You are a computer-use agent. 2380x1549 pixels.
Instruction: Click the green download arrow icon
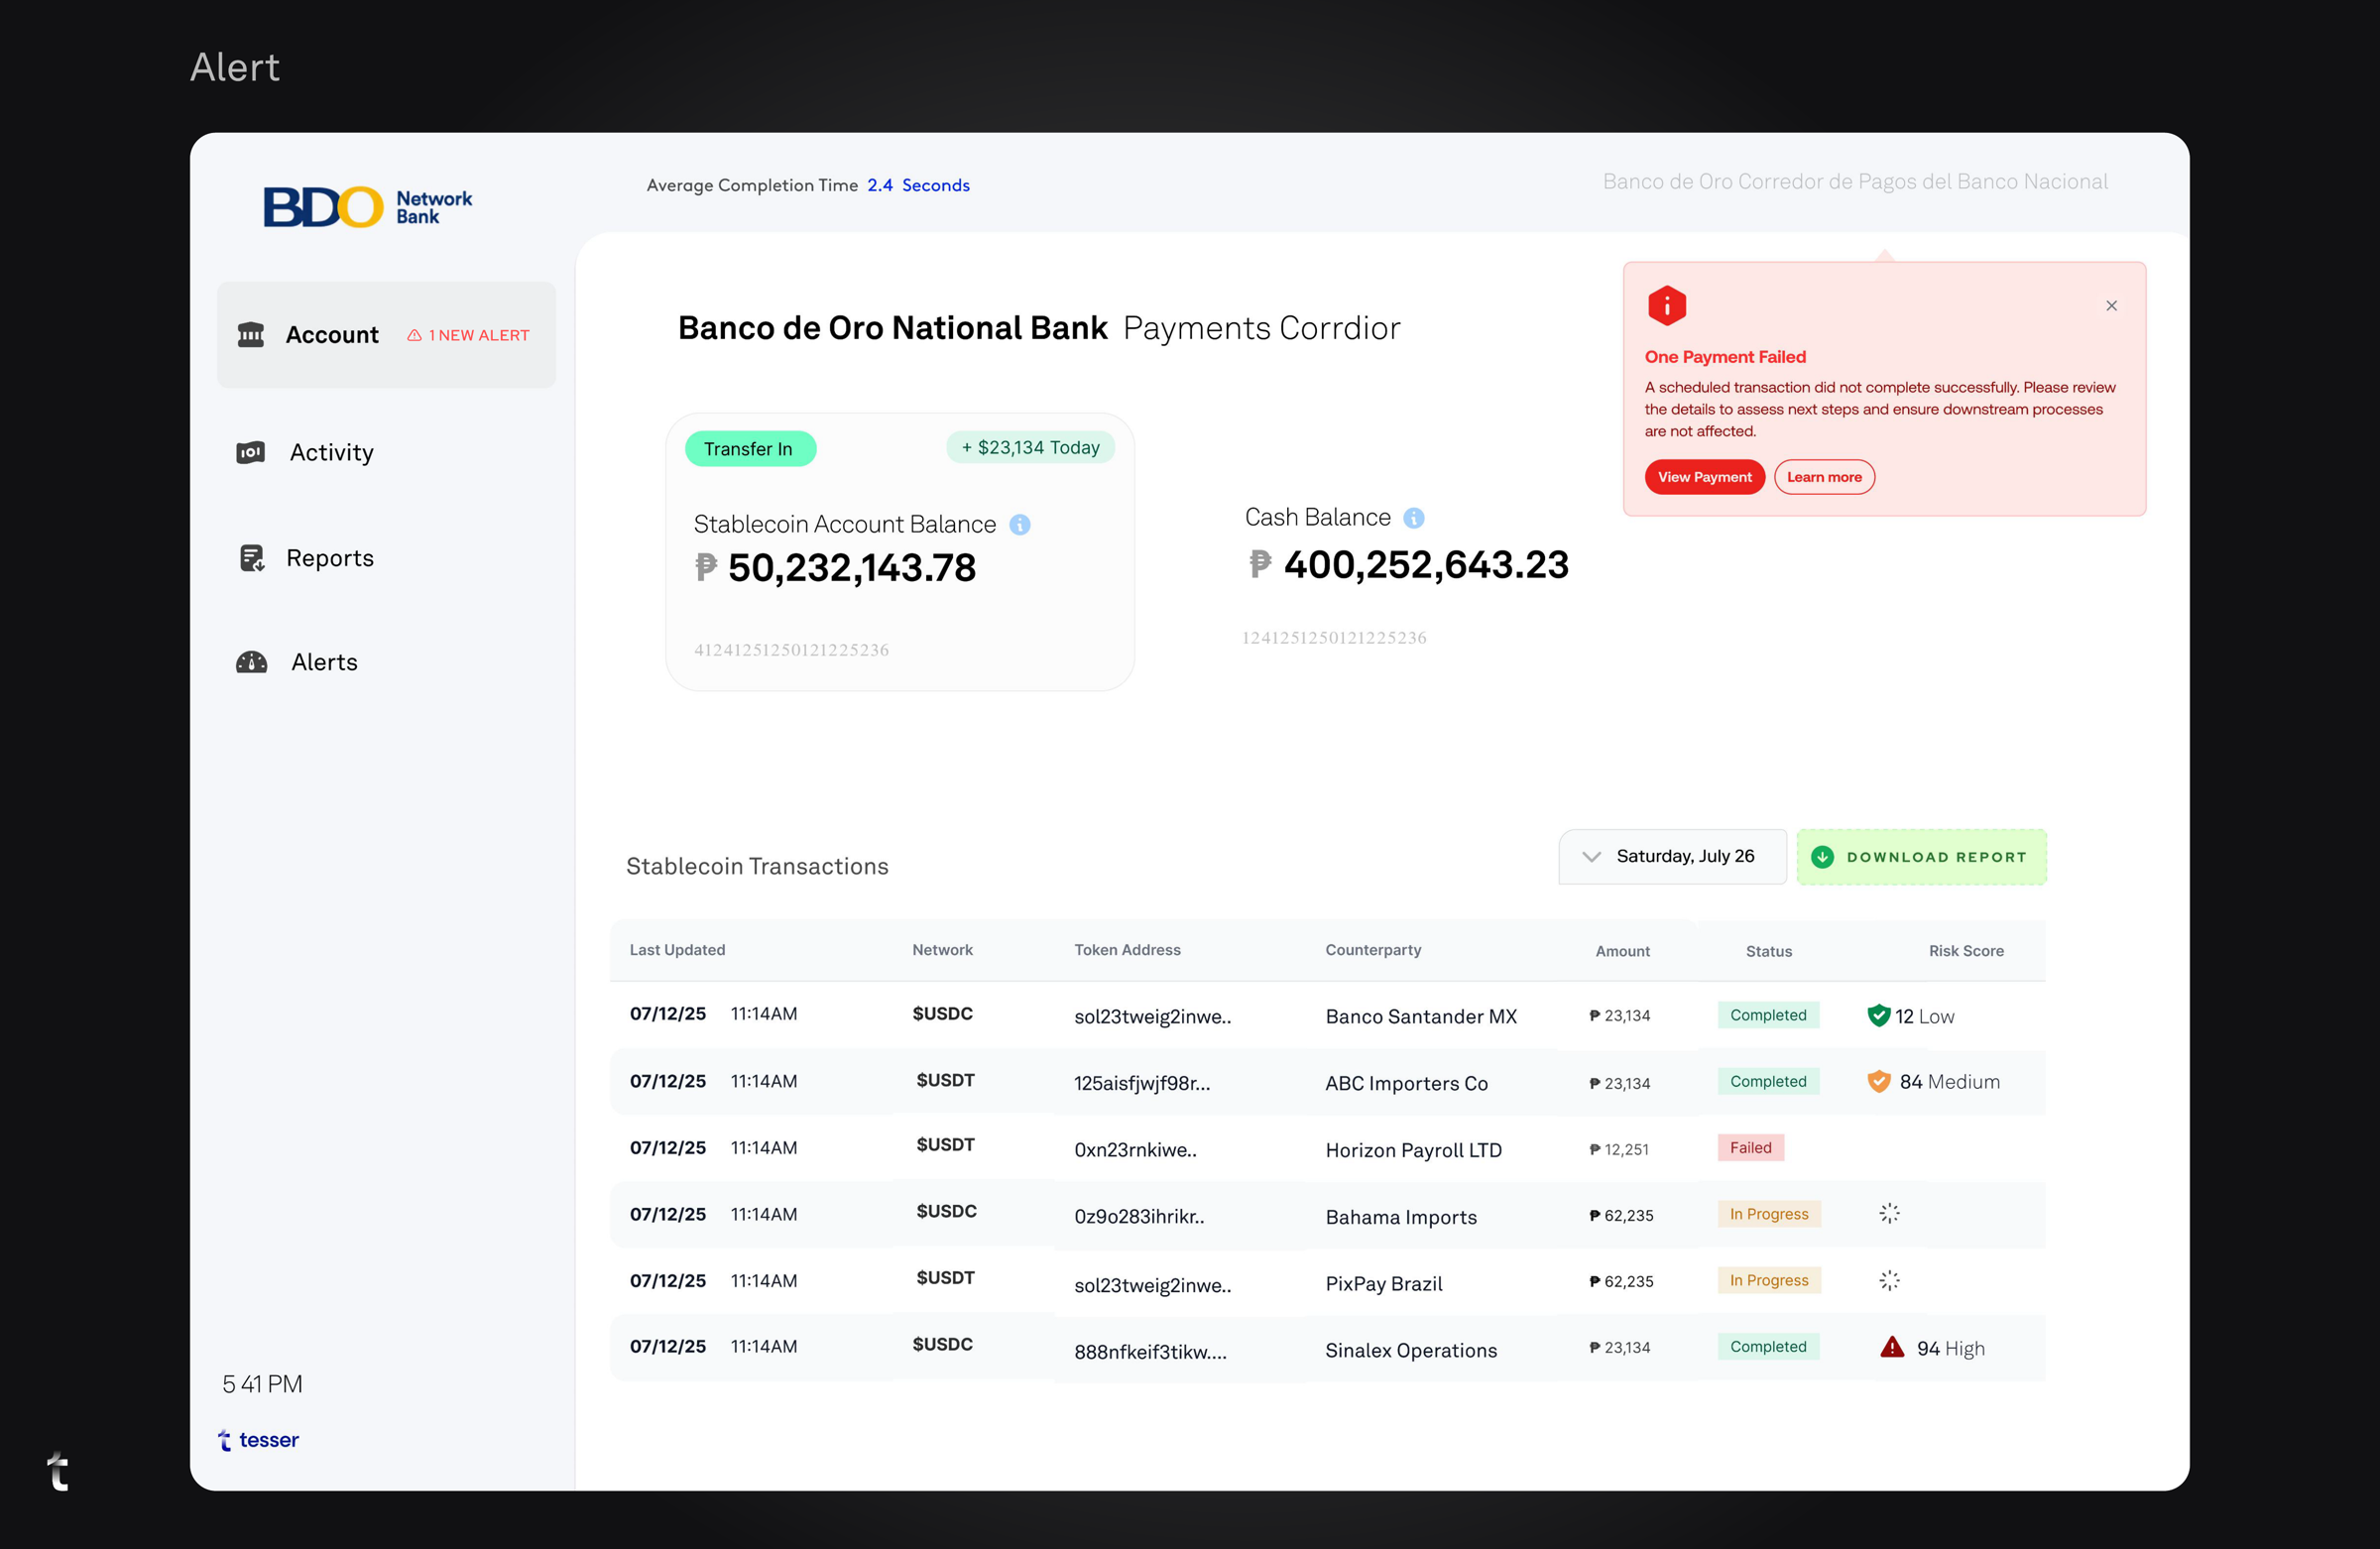(x=1822, y=857)
